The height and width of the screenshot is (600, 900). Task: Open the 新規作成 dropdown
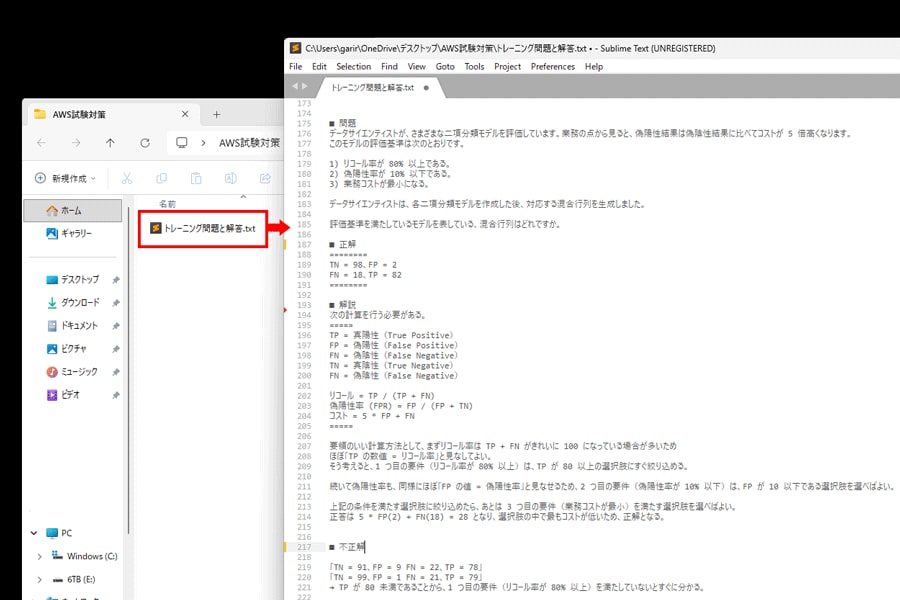pyautogui.click(x=65, y=179)
